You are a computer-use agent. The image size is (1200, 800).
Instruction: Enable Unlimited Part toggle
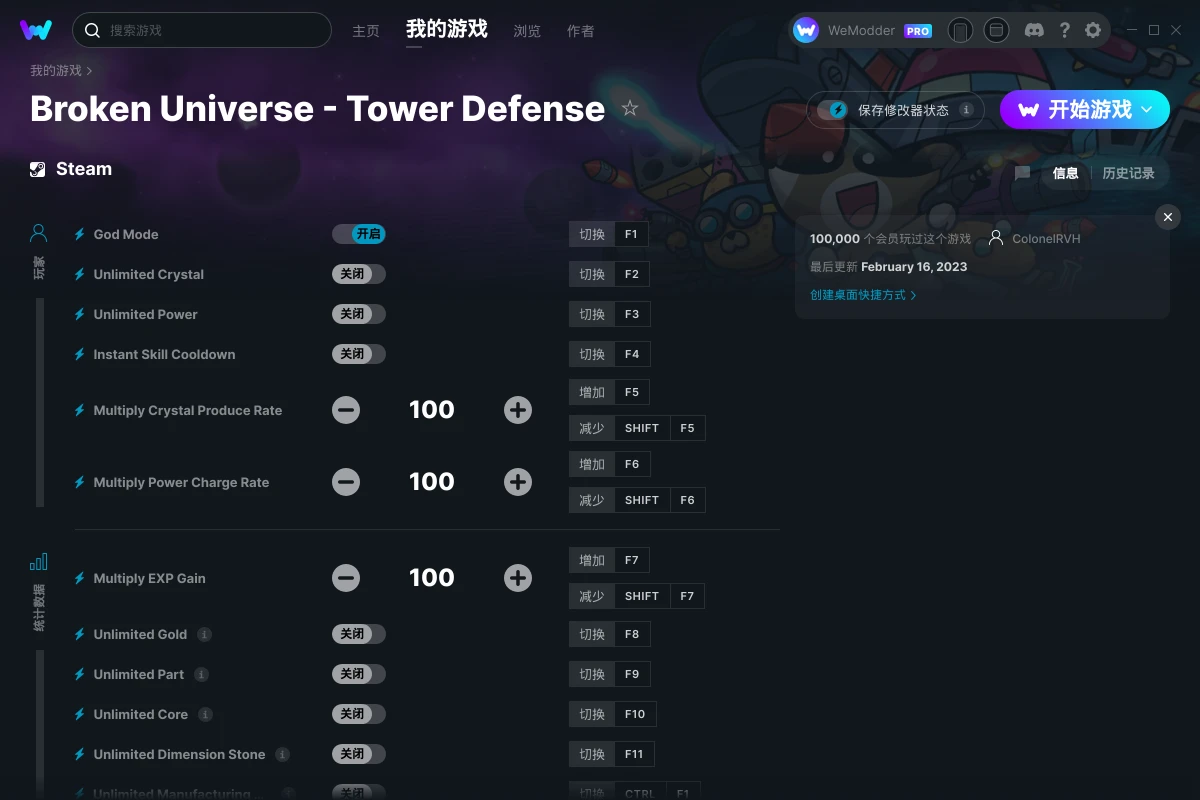[359, 674]
